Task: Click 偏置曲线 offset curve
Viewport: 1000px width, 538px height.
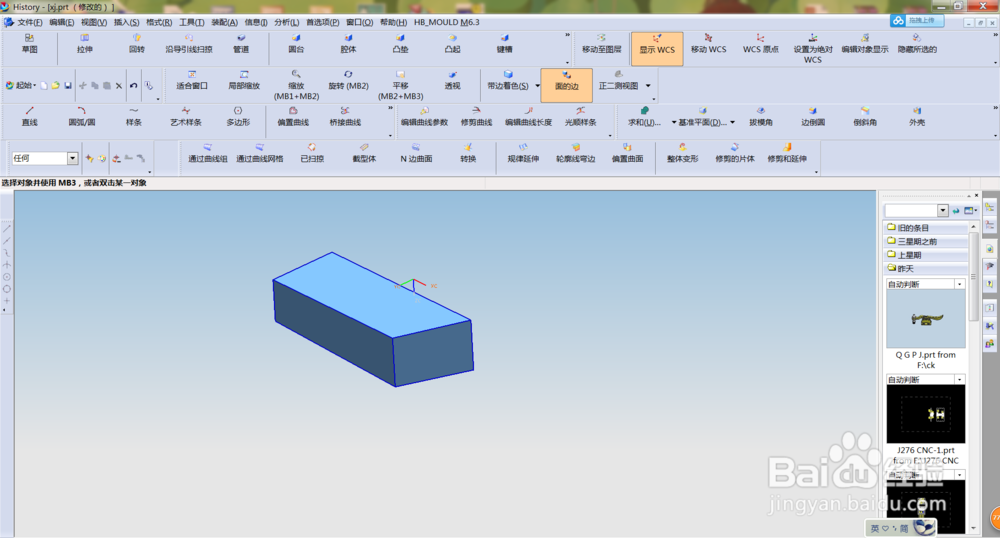Action: point(293,117)
